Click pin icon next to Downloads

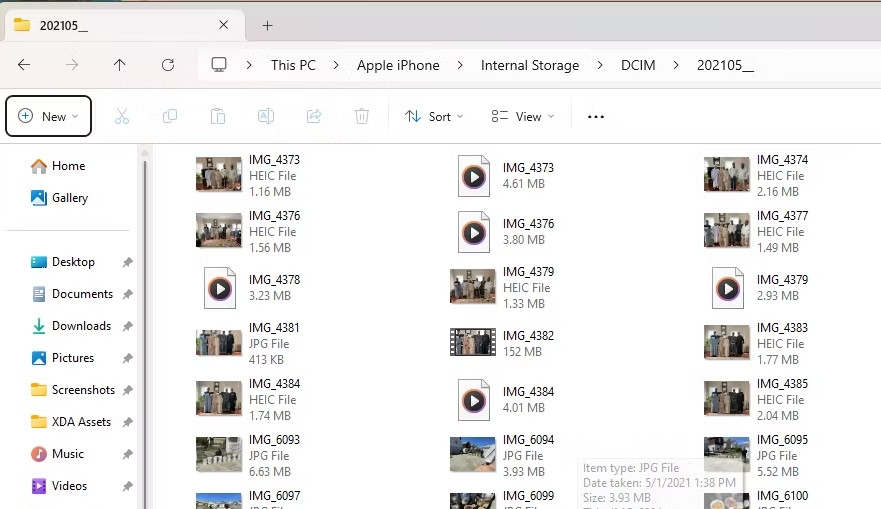(128, 326)
